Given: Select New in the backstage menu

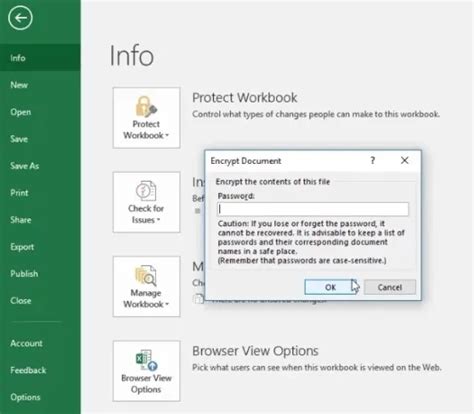Looking at the screenshot, I should (x=40, y=85).
